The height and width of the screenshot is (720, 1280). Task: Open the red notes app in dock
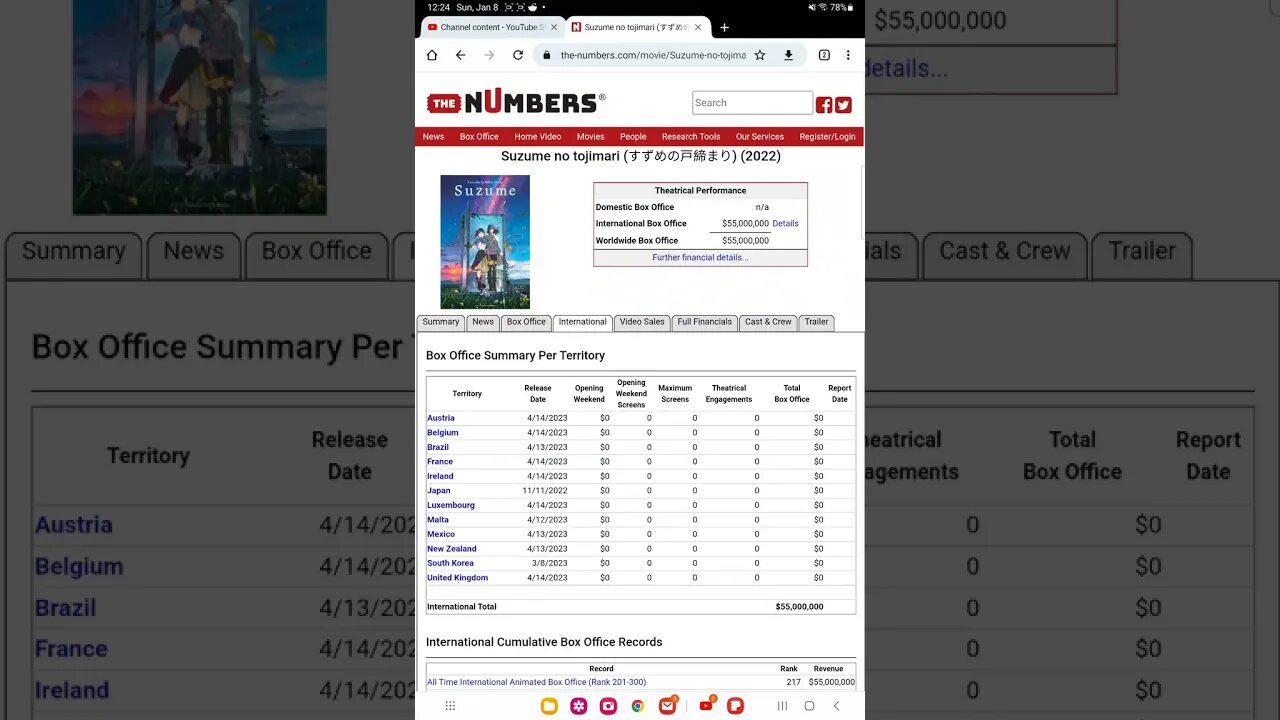735,706
